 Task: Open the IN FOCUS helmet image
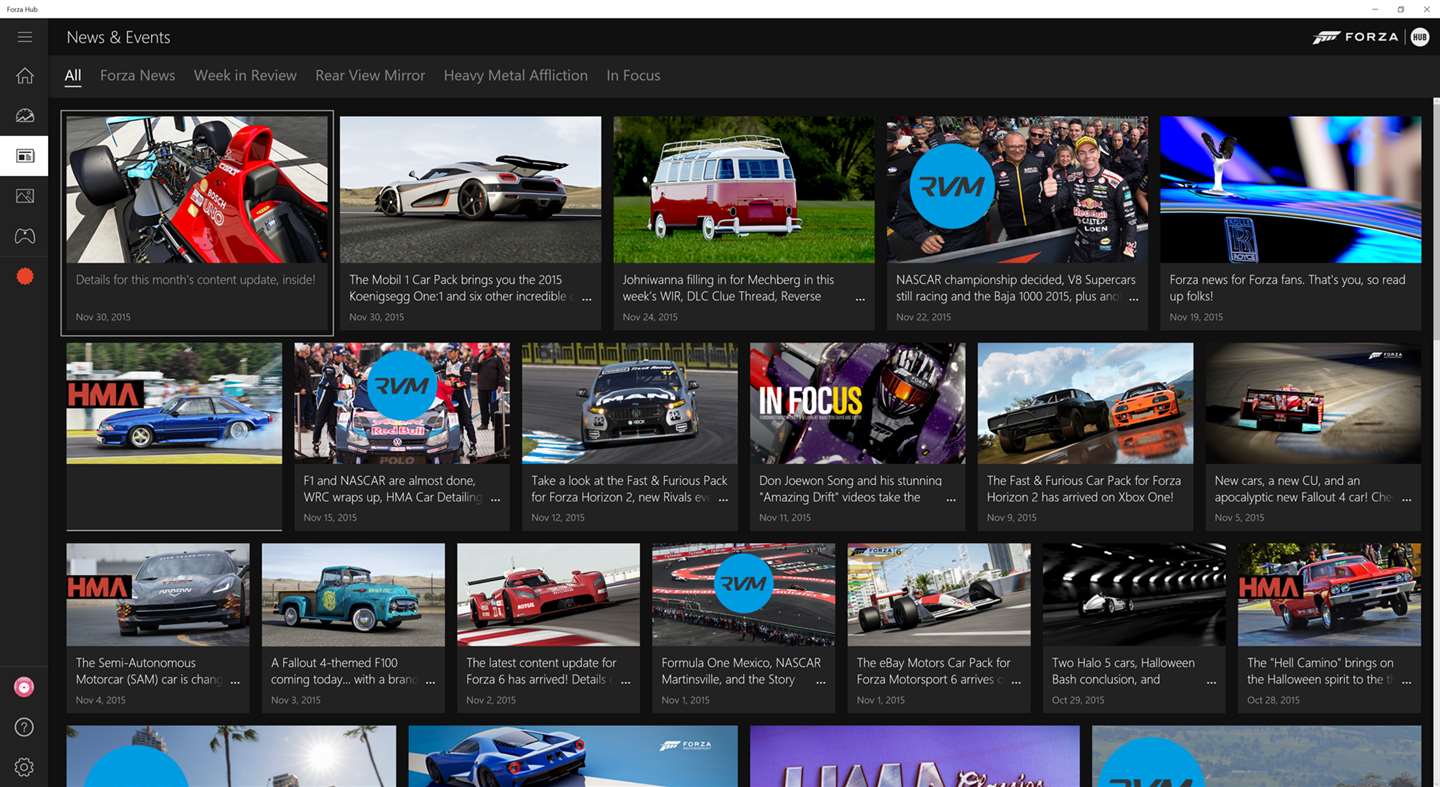[857, 403]
